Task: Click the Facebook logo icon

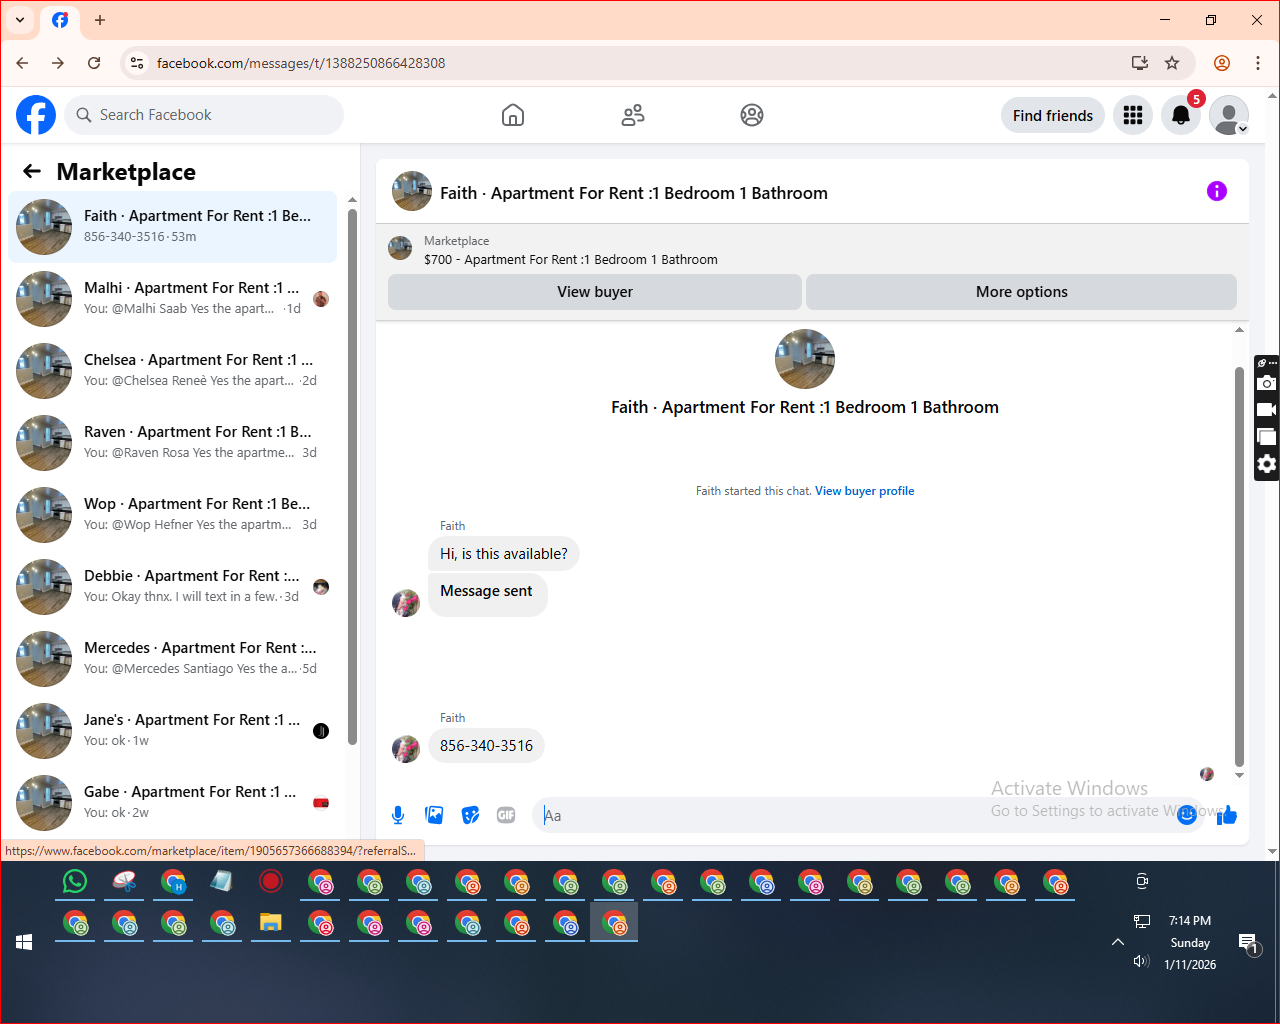Action: coord(36,115)
